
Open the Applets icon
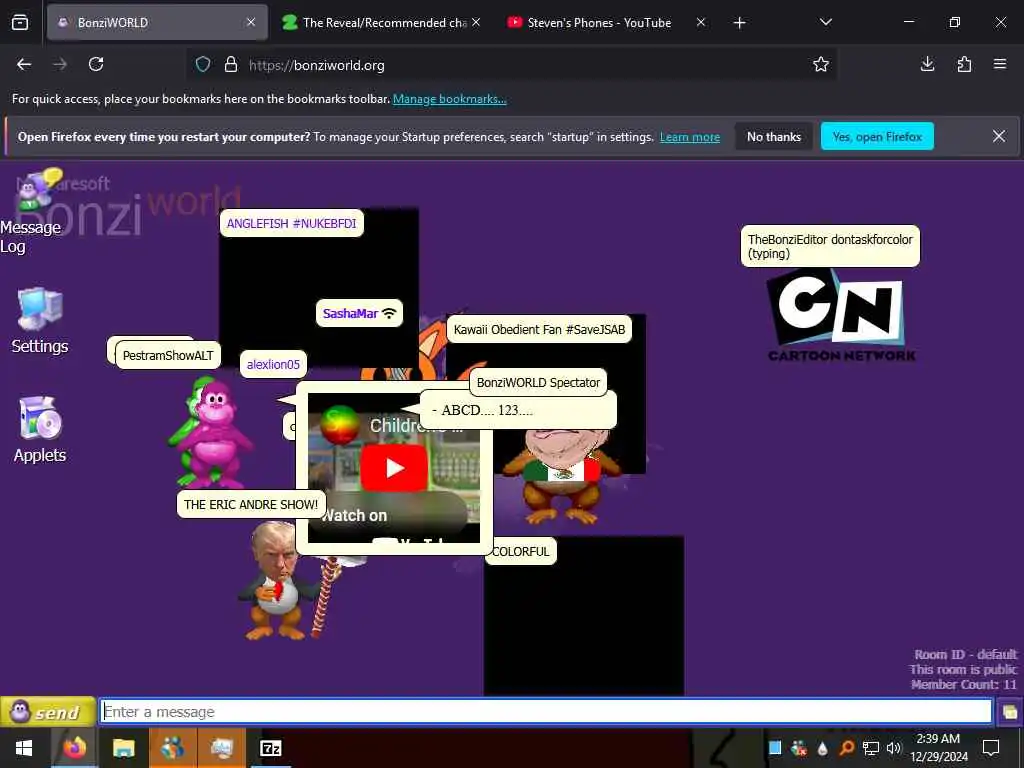[x=40, y=430]
